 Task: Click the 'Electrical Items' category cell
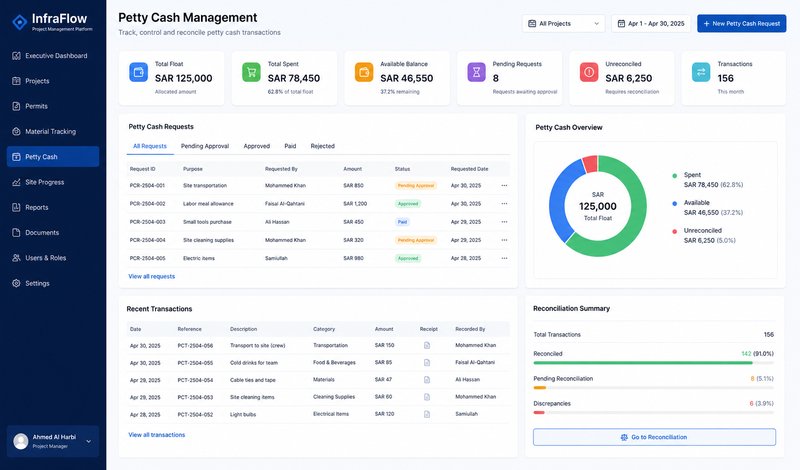[331, 414]
